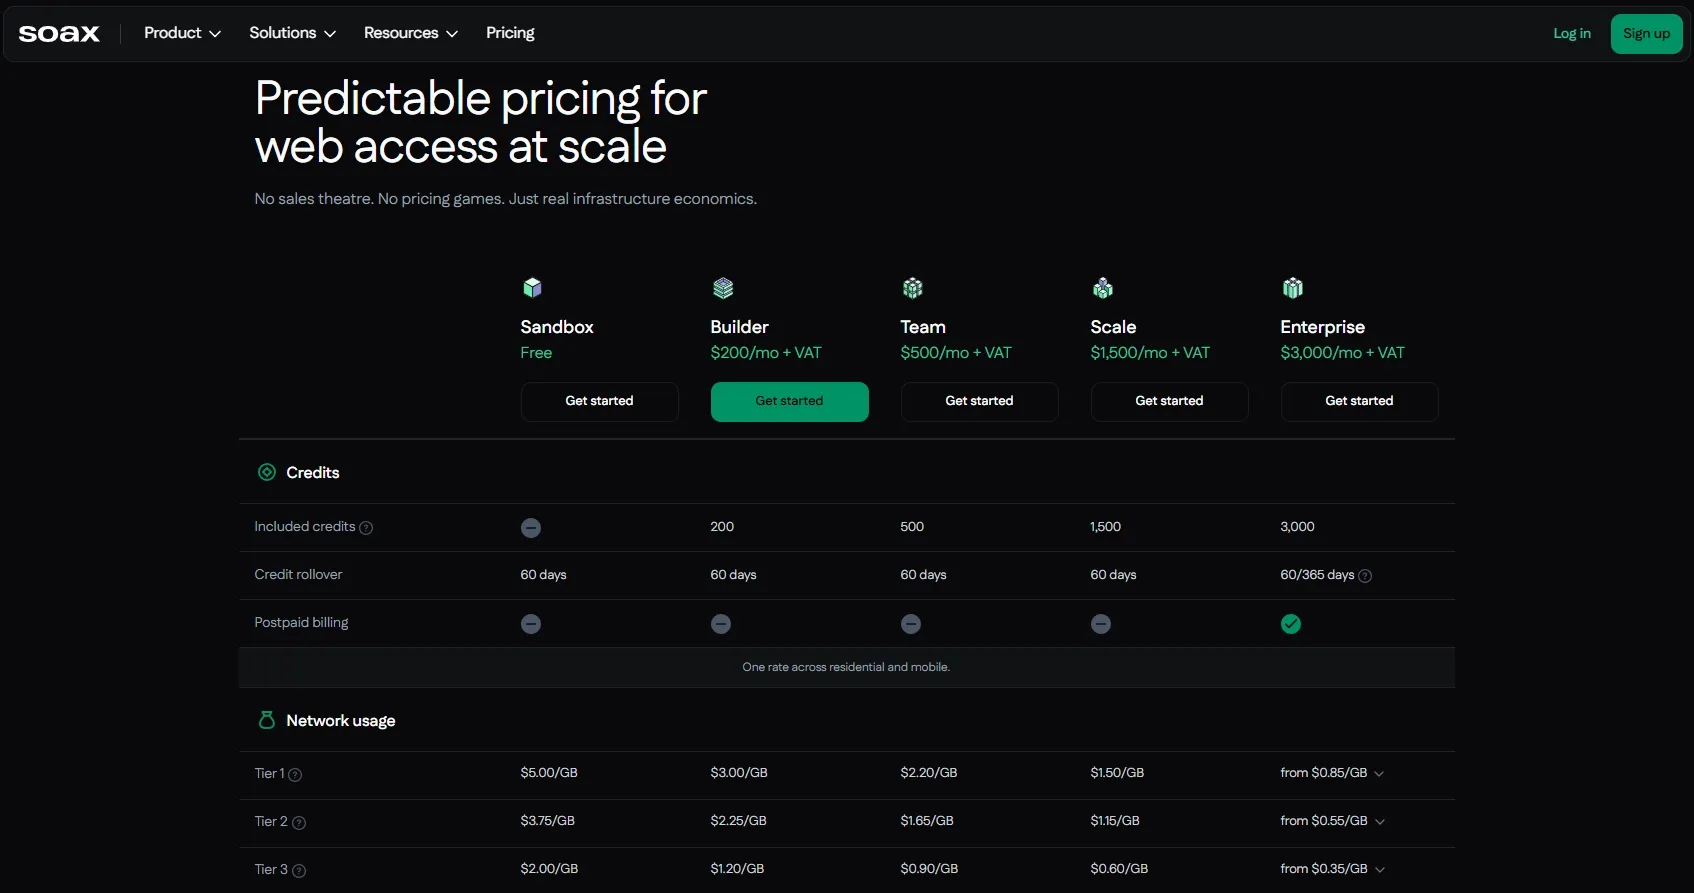The width and height of the screenshot is (1694, 893).
Task: Click the help icon beside 60/365 days
Action: click(x=1365, y=576)
